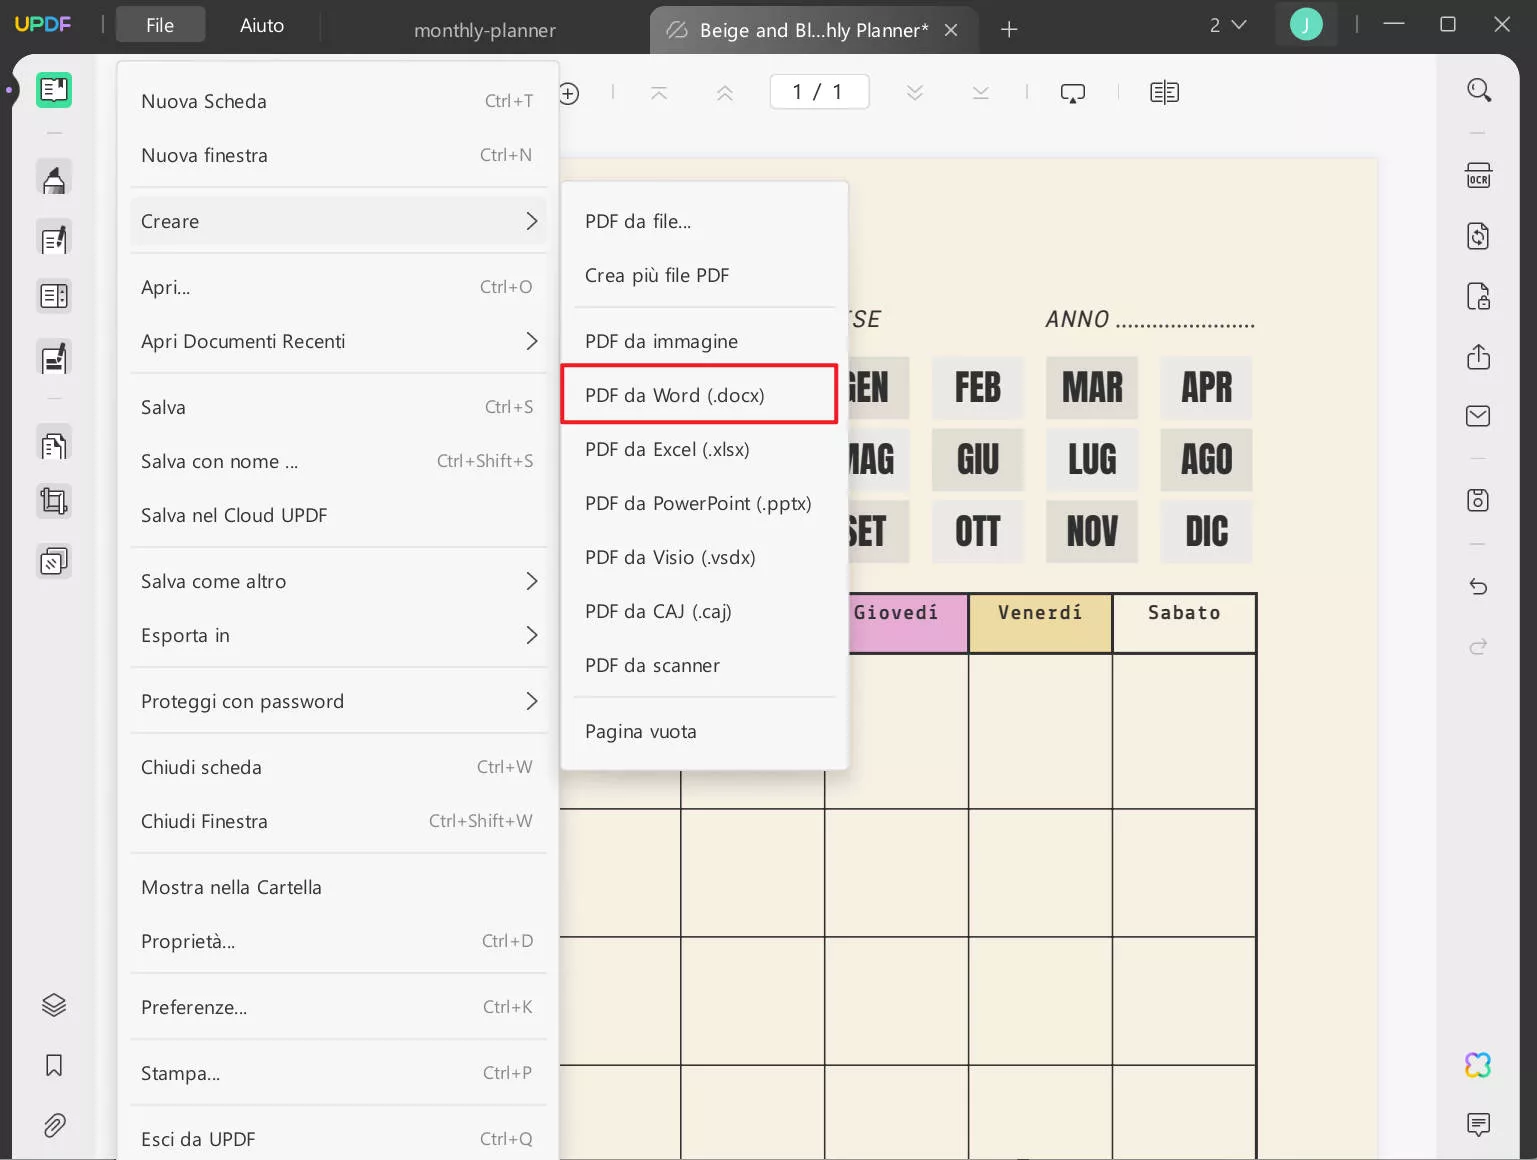Run OCR text recognition icon
Screen dimensions: 1537x1160
pos(1478,175)
